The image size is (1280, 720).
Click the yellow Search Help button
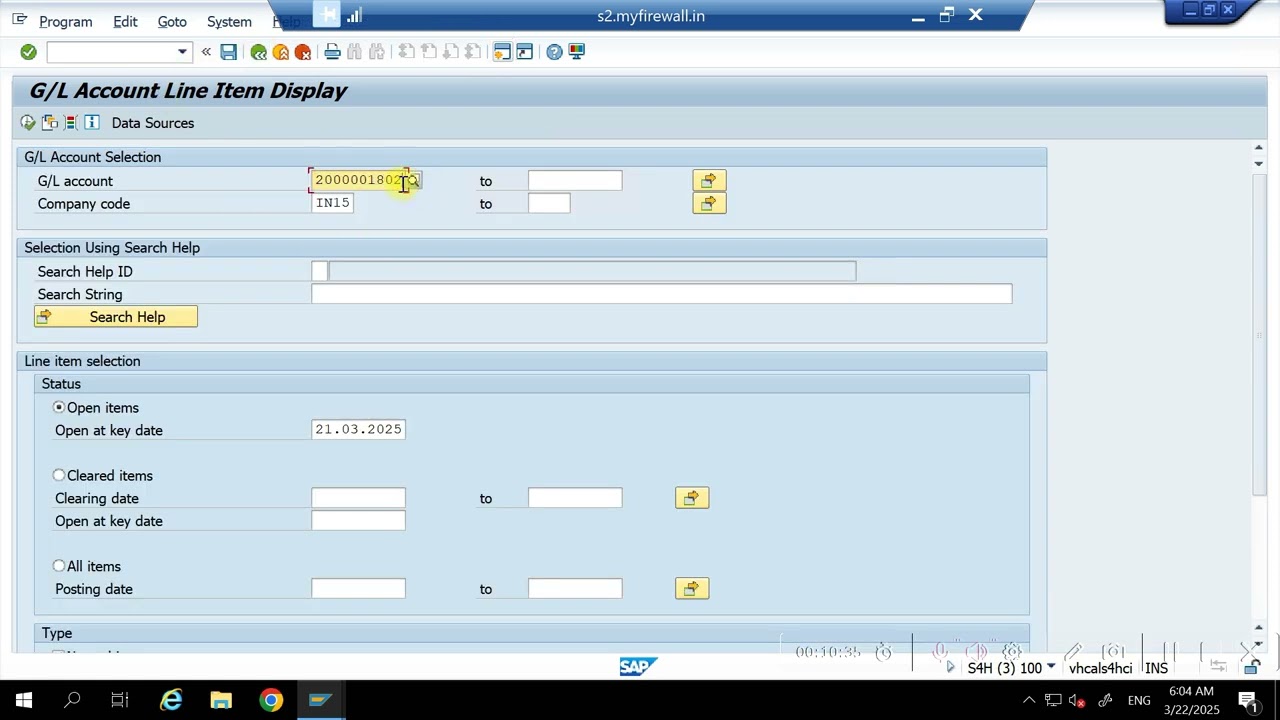click(x=116, y=317)
